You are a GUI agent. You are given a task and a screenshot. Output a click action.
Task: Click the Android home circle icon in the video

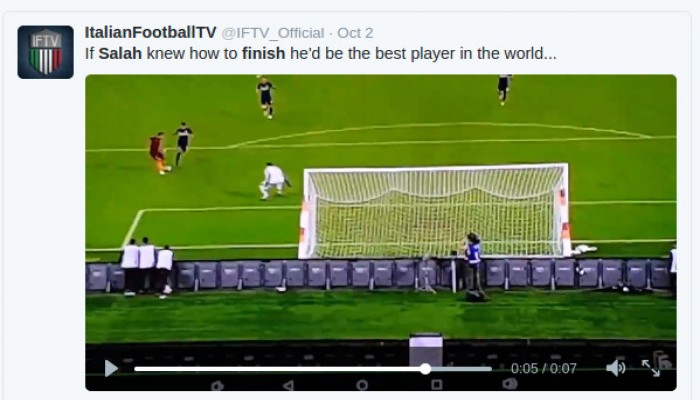(x=362, y=385)
